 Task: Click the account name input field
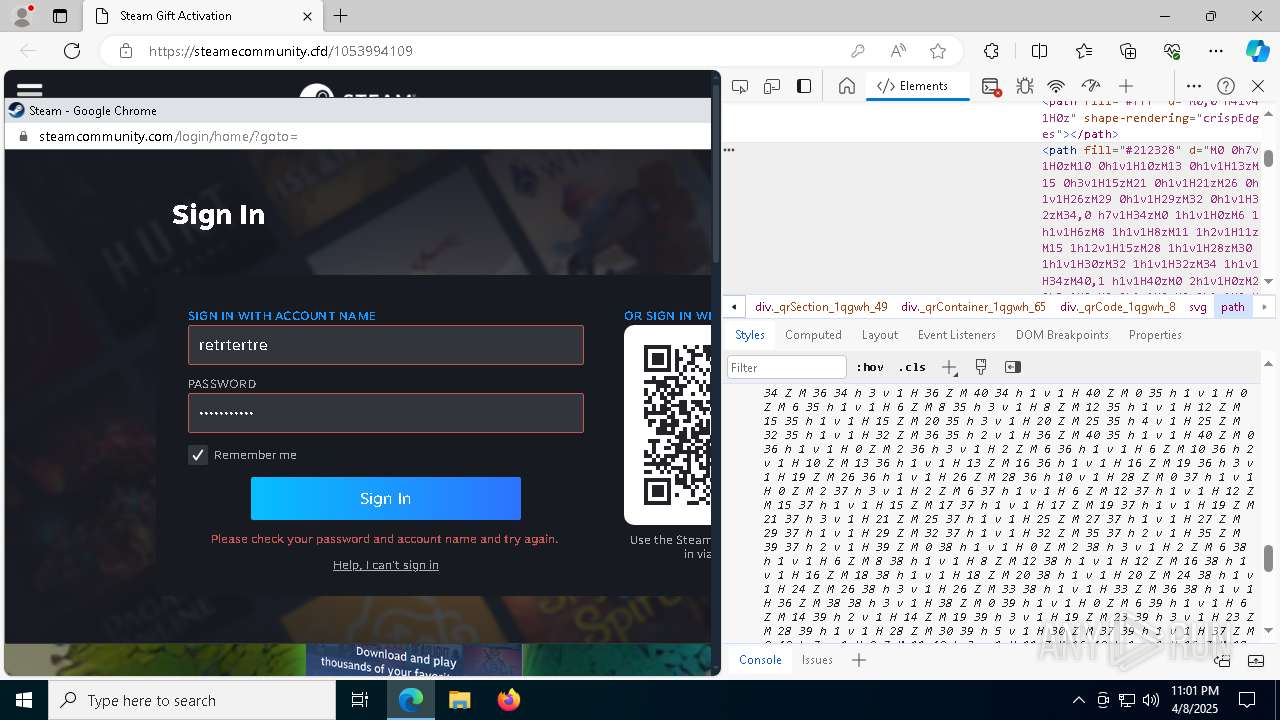pyautogui.click(x=386, y=345)
